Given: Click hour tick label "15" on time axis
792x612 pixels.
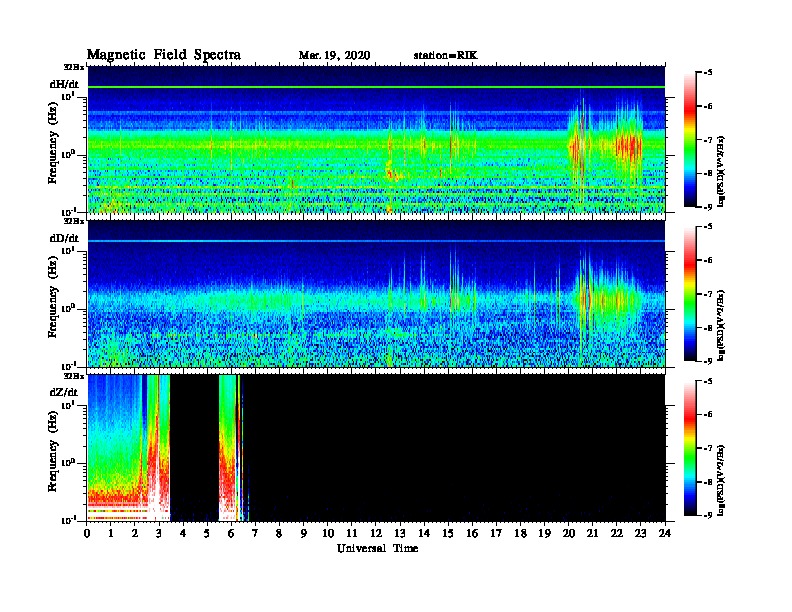Looking at the screenshot, I should (x=448, y=533).
